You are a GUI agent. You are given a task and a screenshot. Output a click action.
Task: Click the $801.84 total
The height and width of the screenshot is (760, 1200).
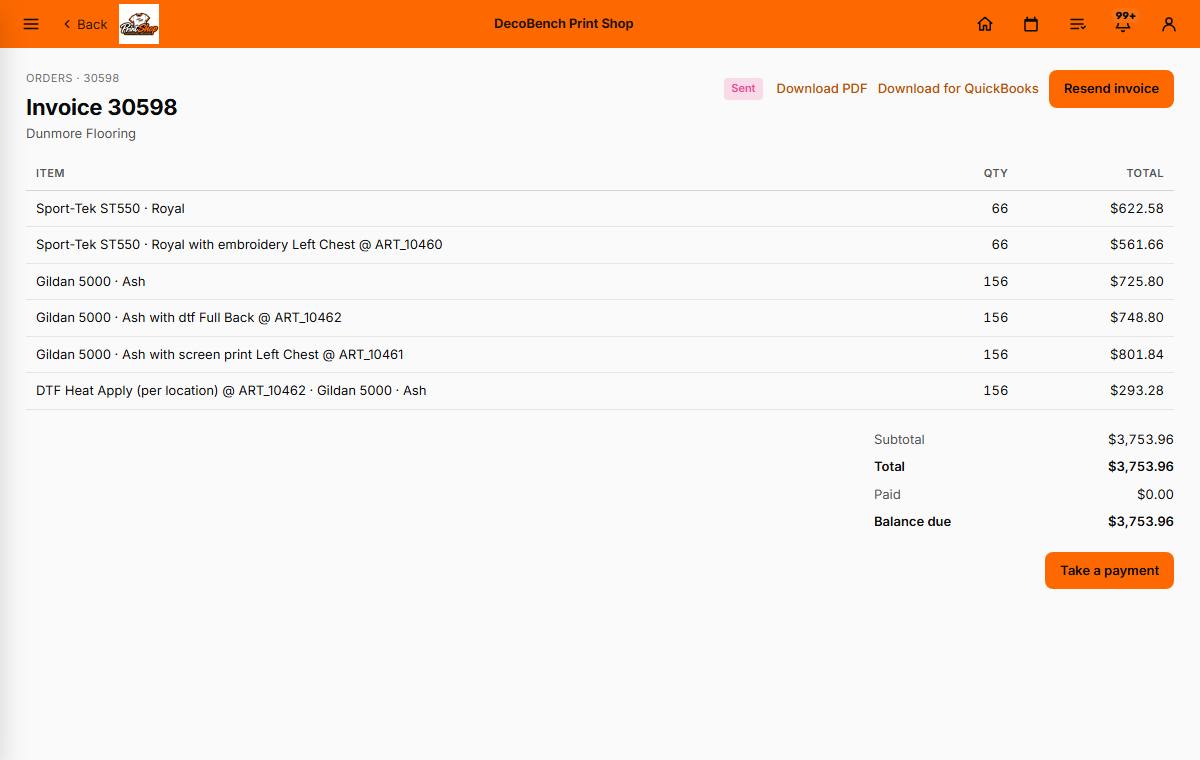pyautogui.click(x=1137, y=355)
